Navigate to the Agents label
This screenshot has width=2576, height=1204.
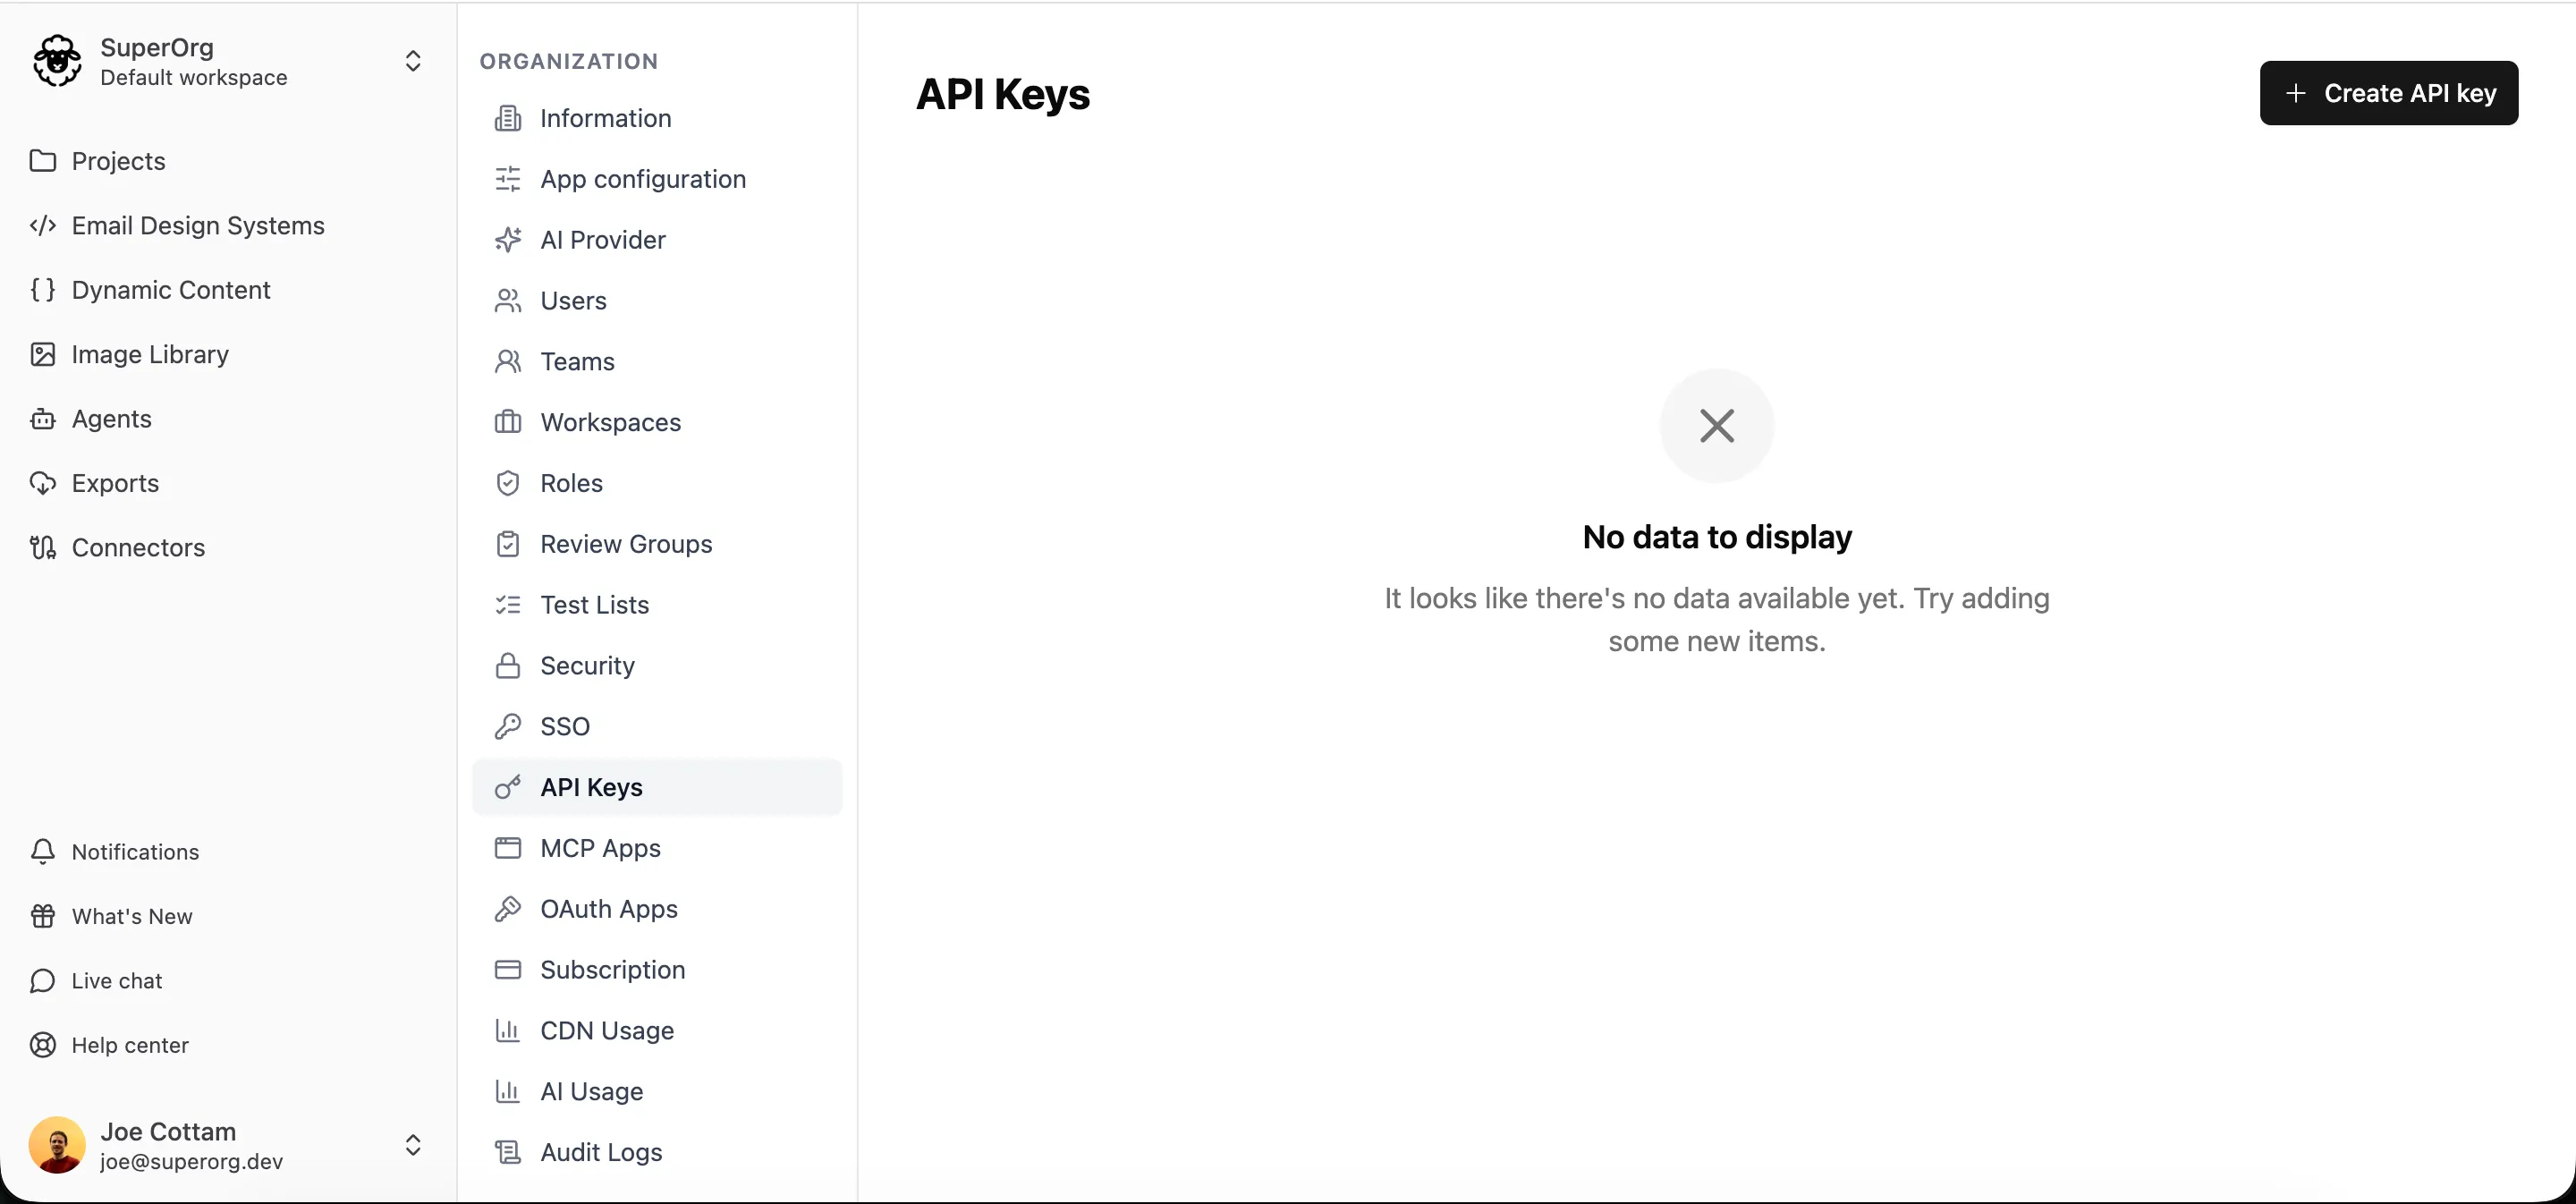point(112,420)
